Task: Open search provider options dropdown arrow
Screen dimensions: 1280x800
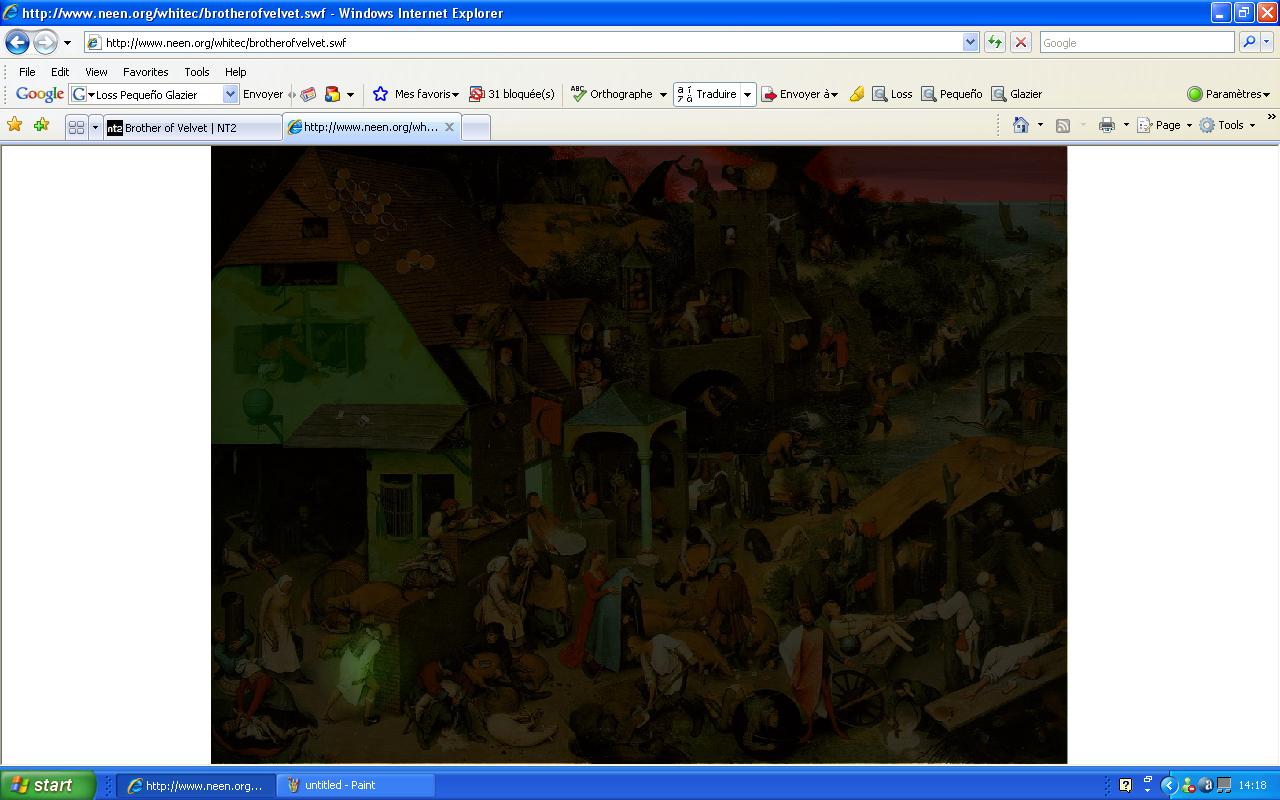Action: (x=1267, y=42)
